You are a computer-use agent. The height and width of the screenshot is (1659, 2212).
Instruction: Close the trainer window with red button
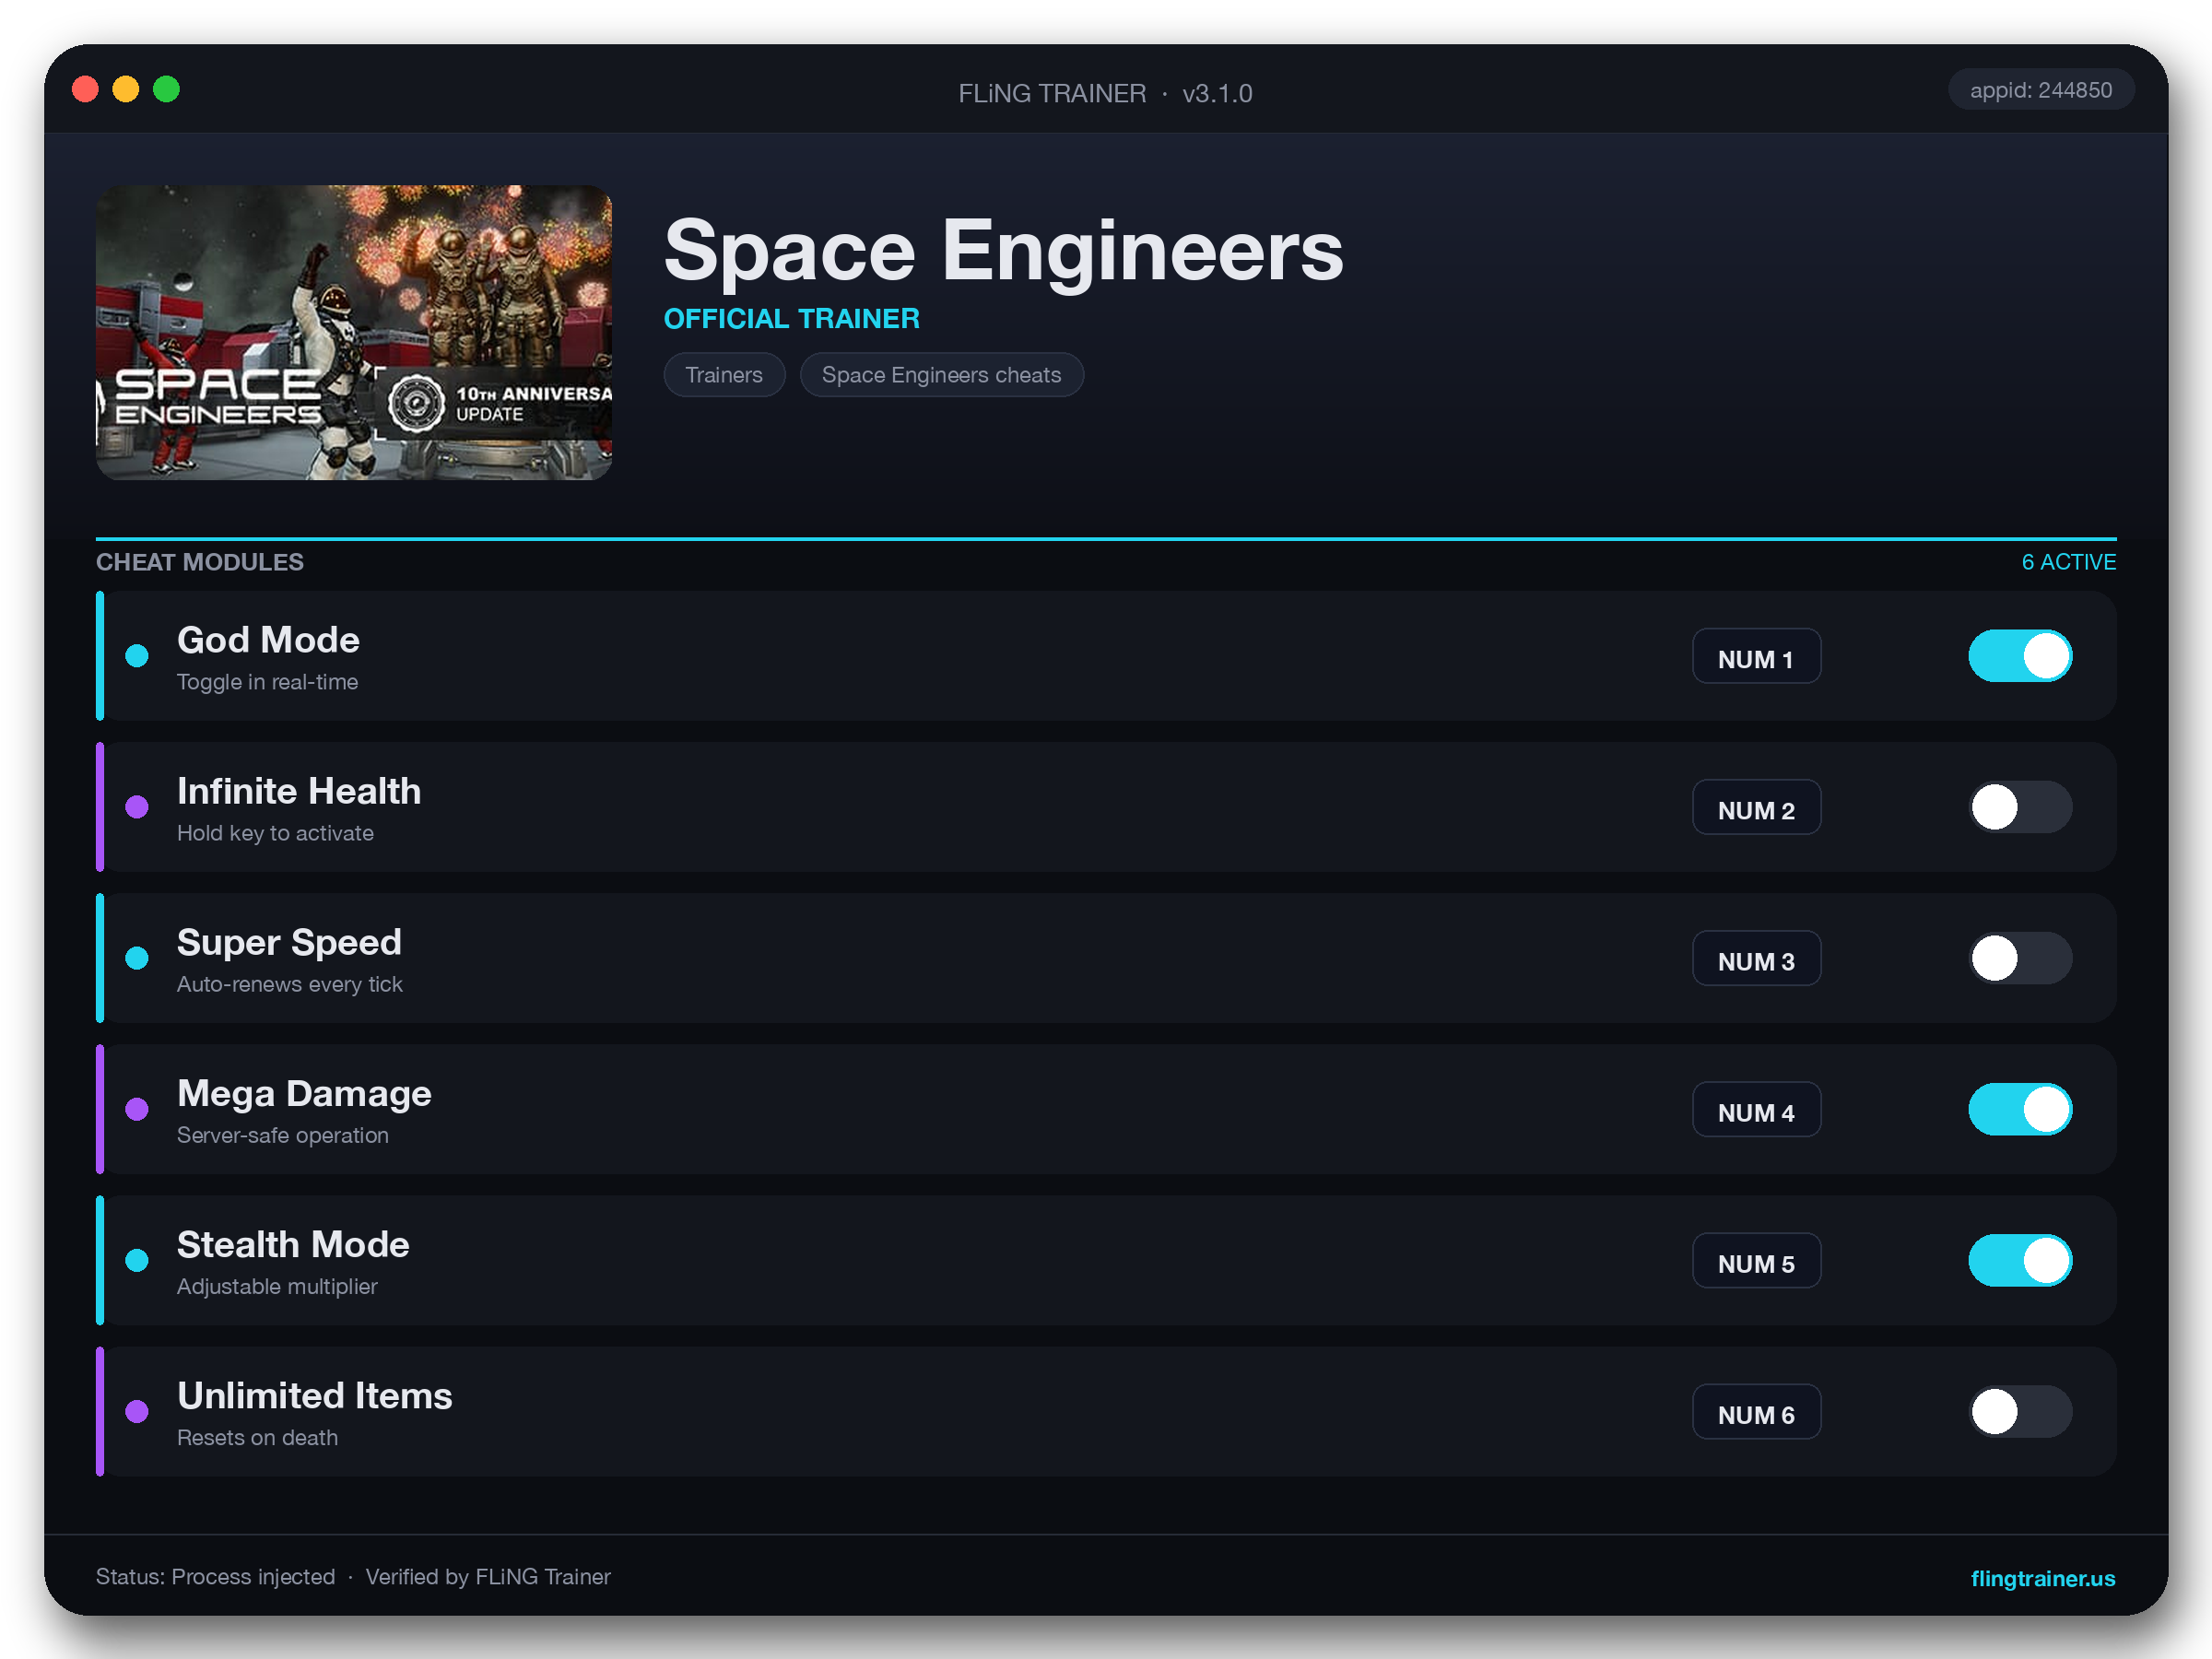pyautogui.click(x=85, y=89)
